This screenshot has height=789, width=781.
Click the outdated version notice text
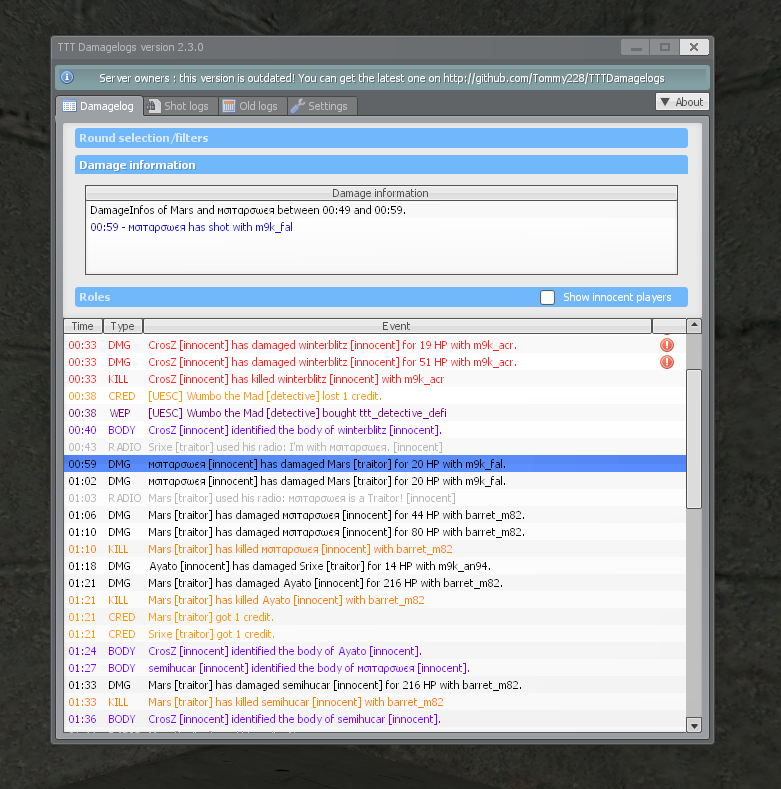coord(381,78)
